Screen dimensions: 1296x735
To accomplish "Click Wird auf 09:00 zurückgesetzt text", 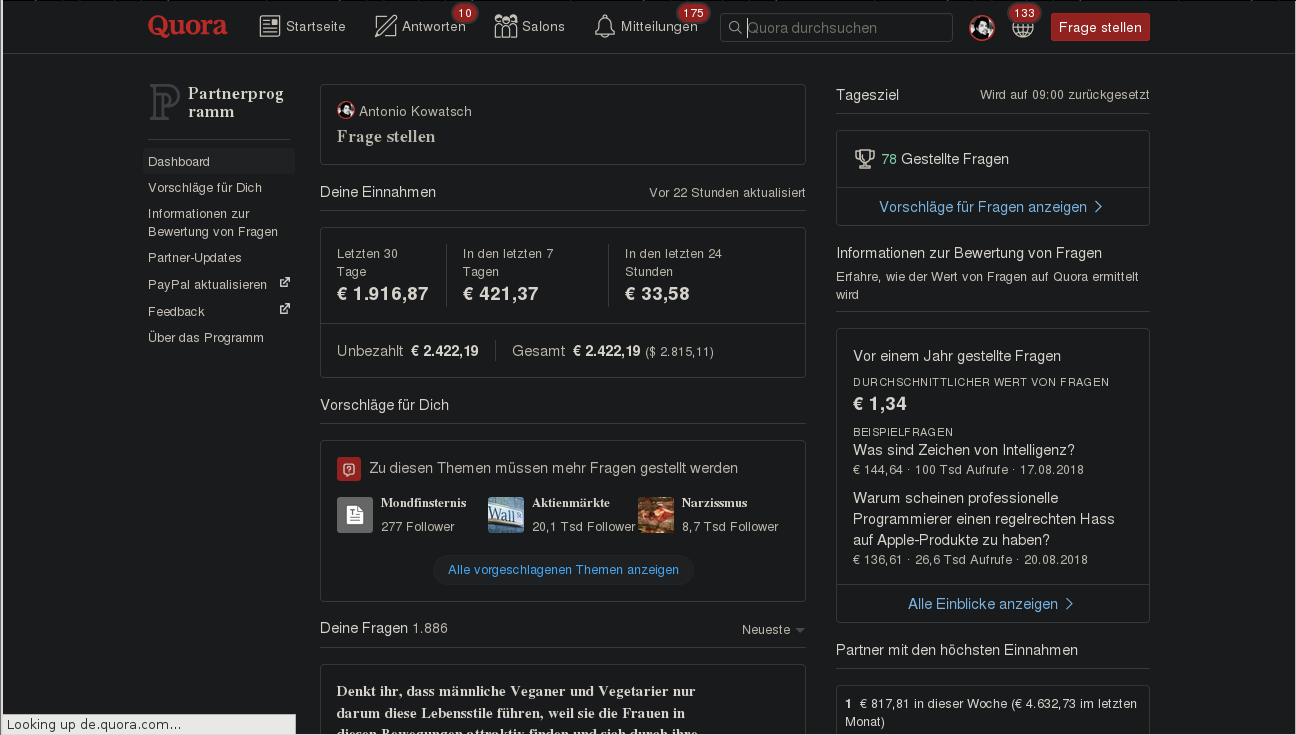I will pyautogui.click(x=1065, y=95).
